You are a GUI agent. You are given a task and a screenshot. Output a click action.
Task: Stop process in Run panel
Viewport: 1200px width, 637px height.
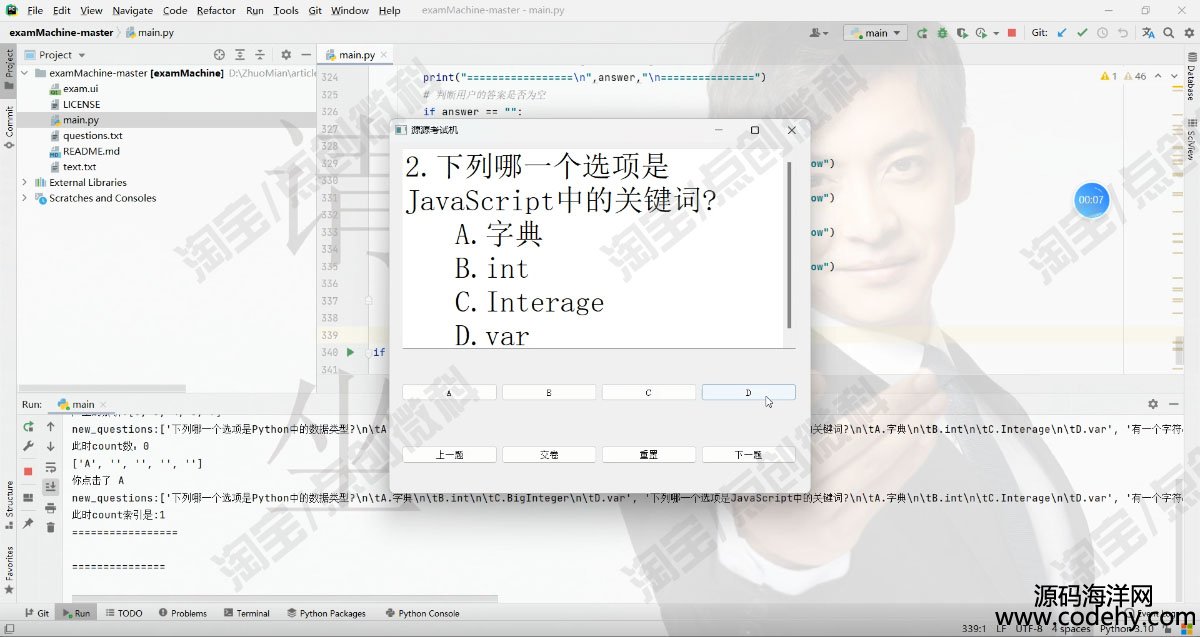28,471
